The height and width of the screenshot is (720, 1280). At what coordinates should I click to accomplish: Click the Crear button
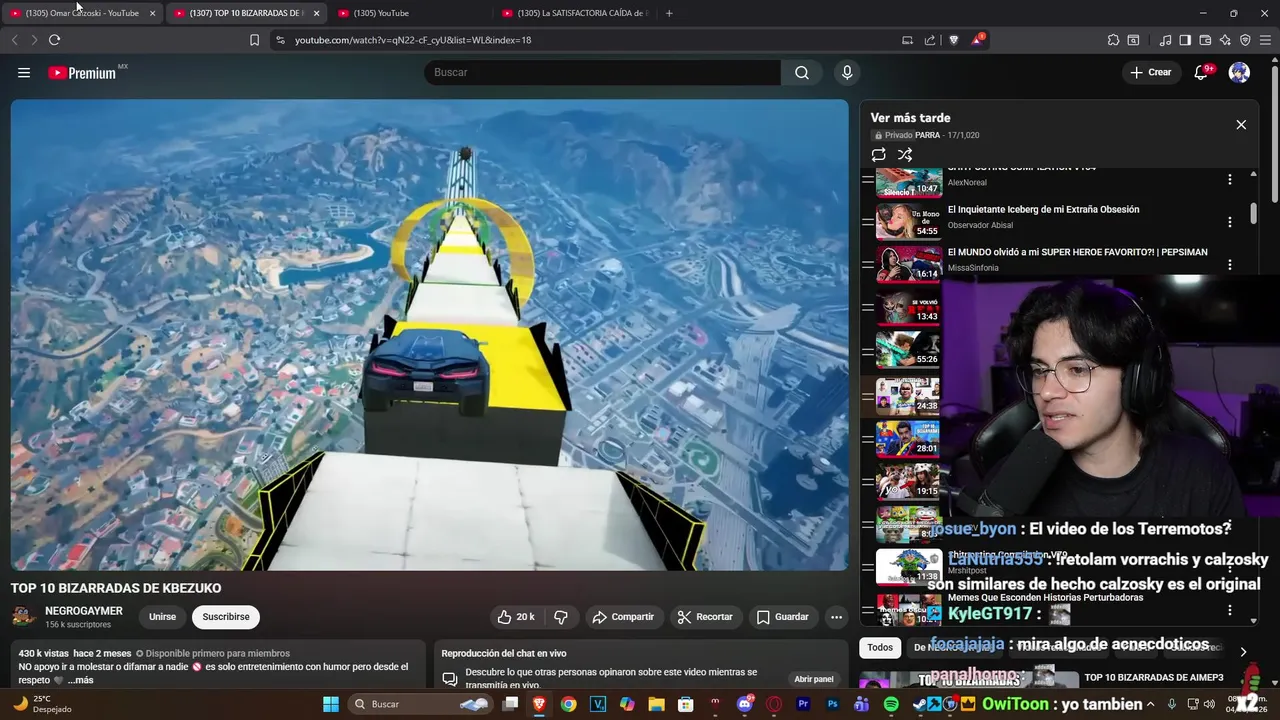[1151, 72]
